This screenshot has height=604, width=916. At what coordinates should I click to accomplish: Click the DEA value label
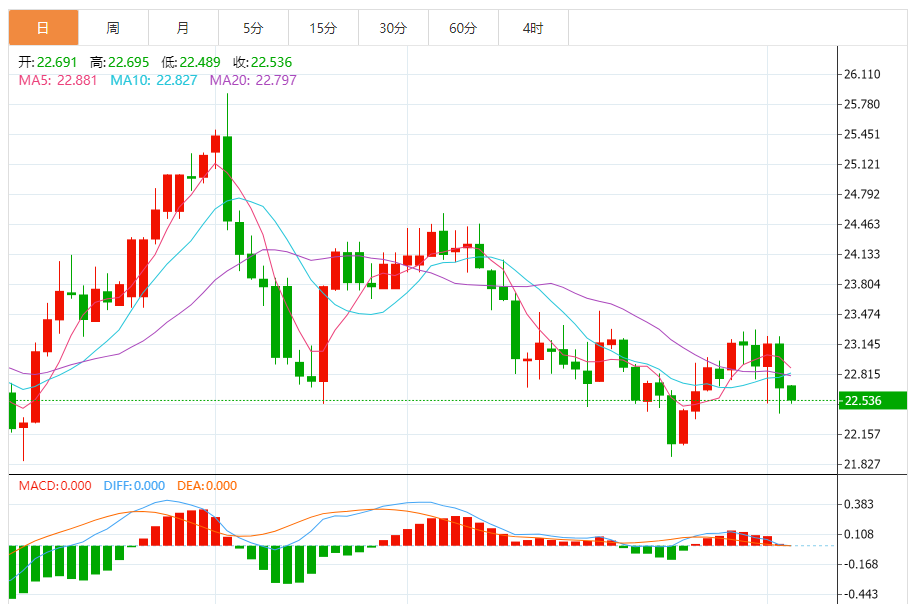tap(207, 486)
